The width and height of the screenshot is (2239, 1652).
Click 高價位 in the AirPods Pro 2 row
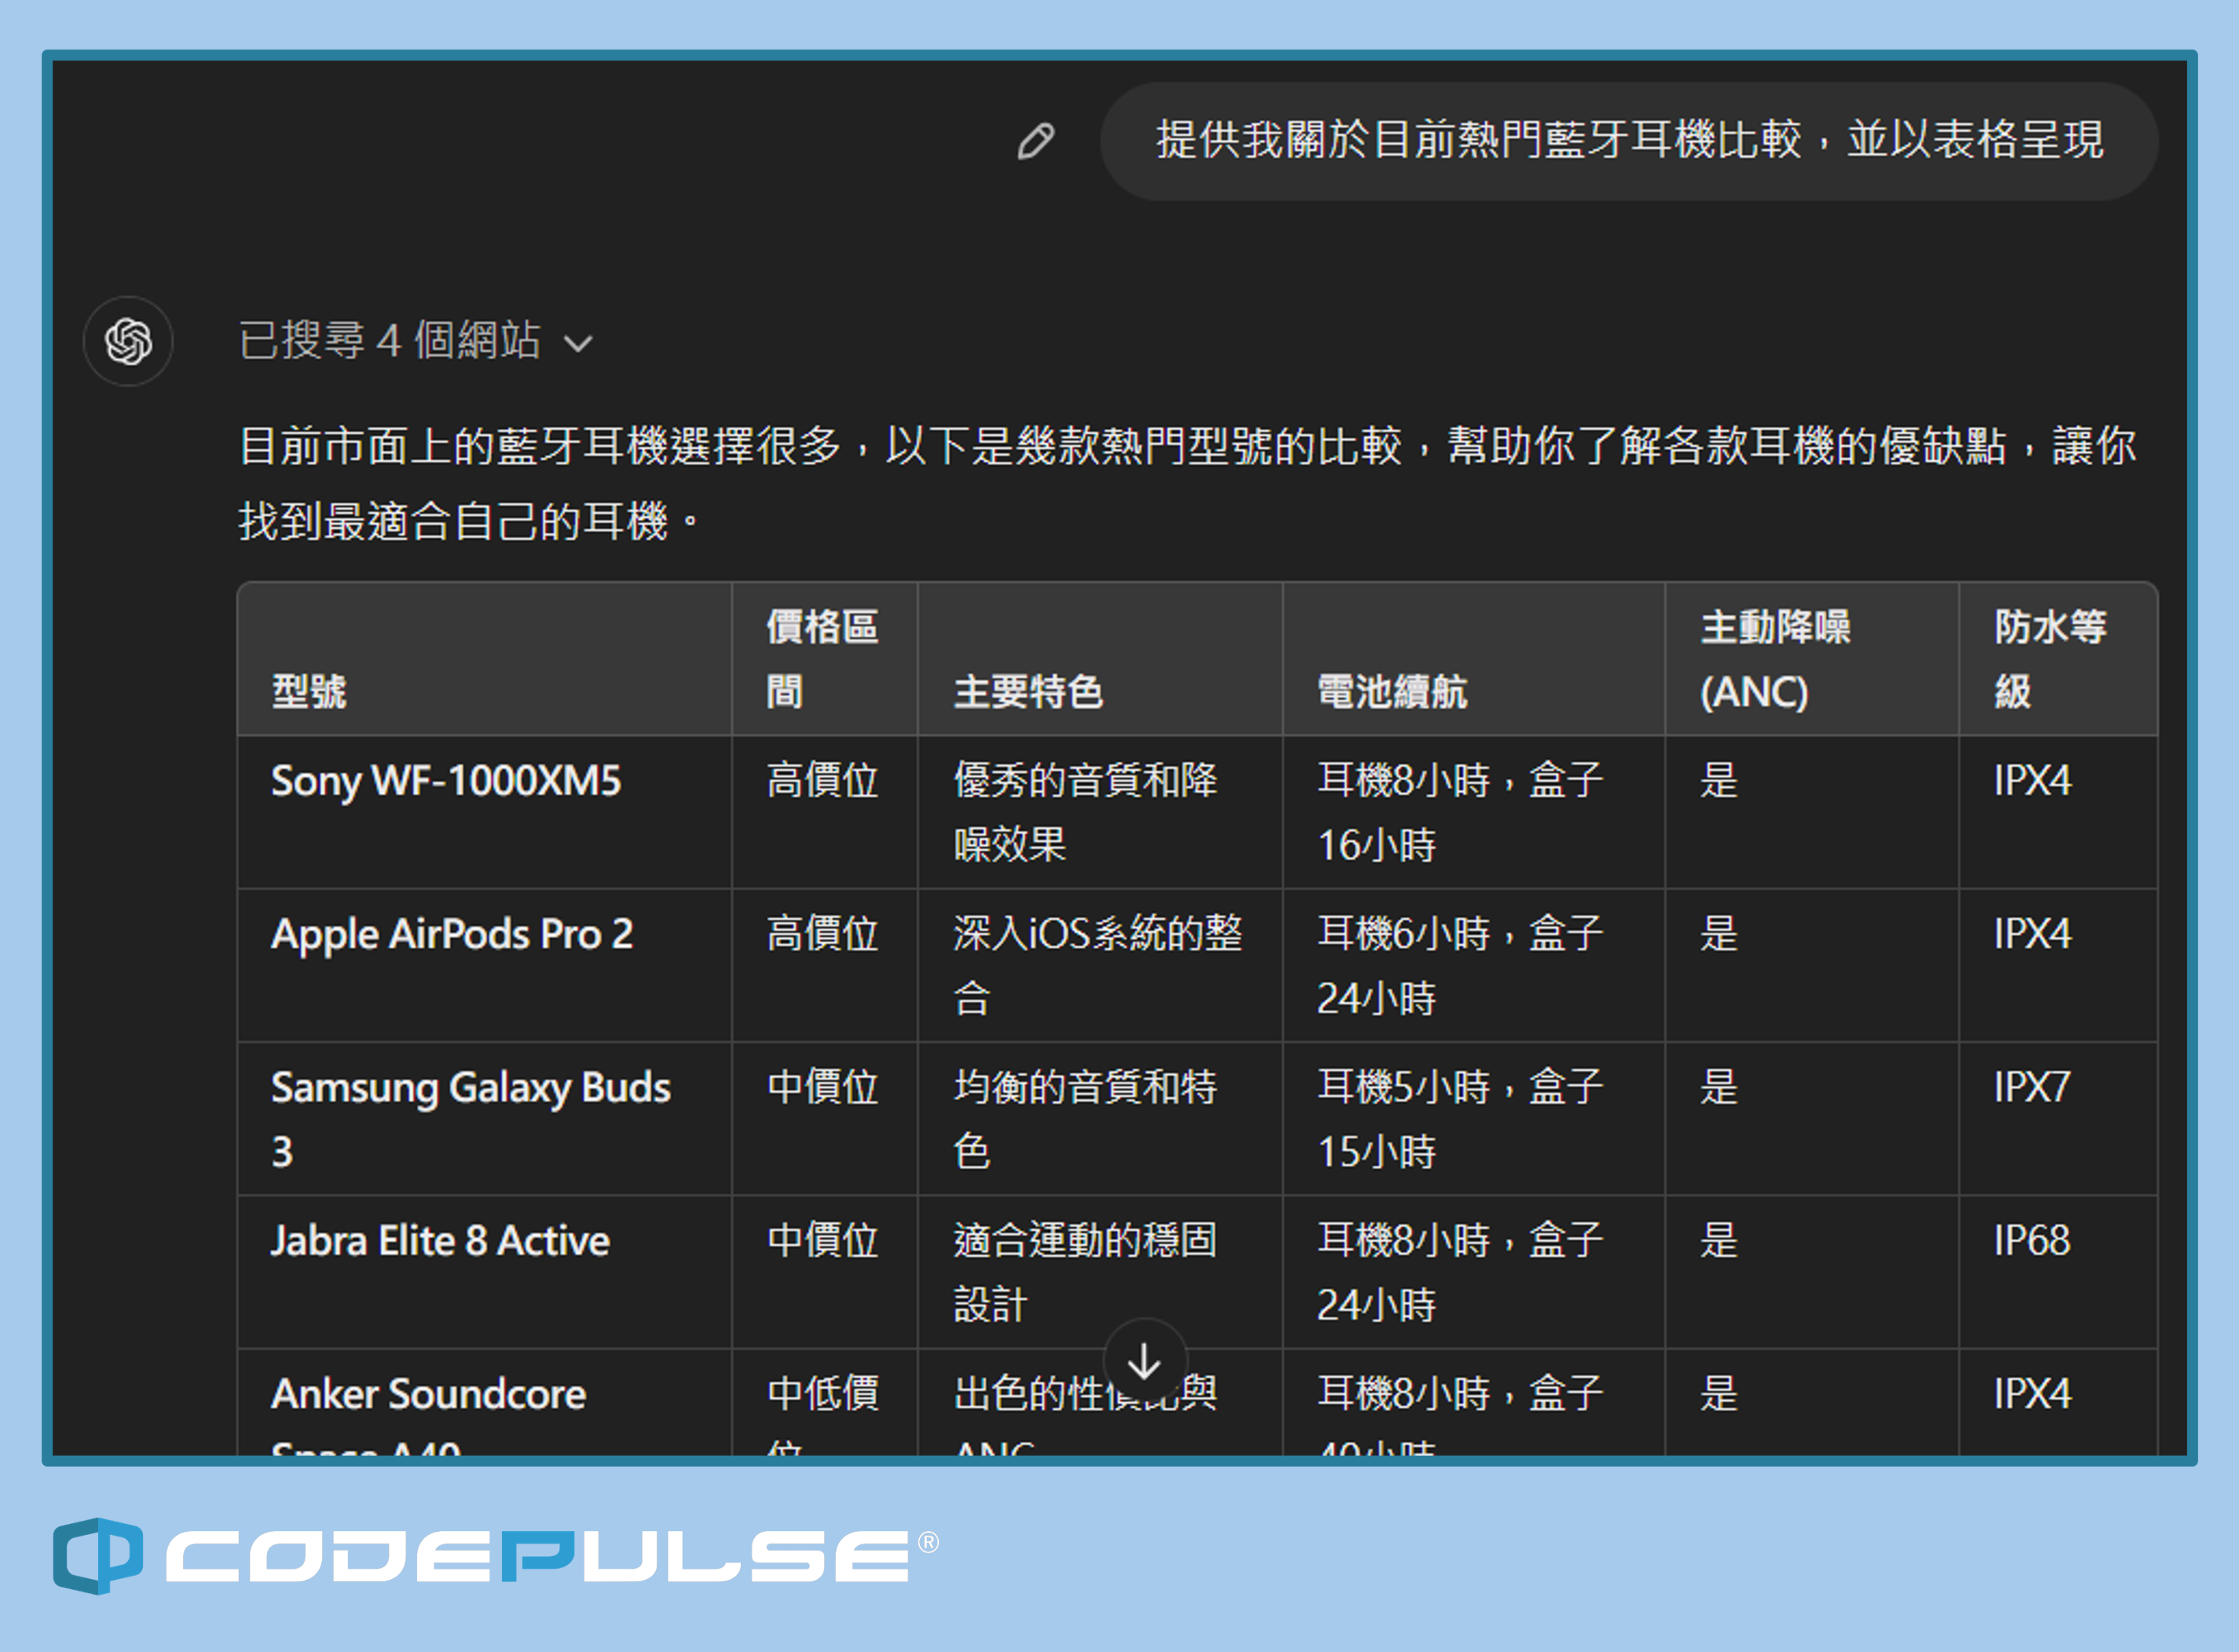(822, 934)
